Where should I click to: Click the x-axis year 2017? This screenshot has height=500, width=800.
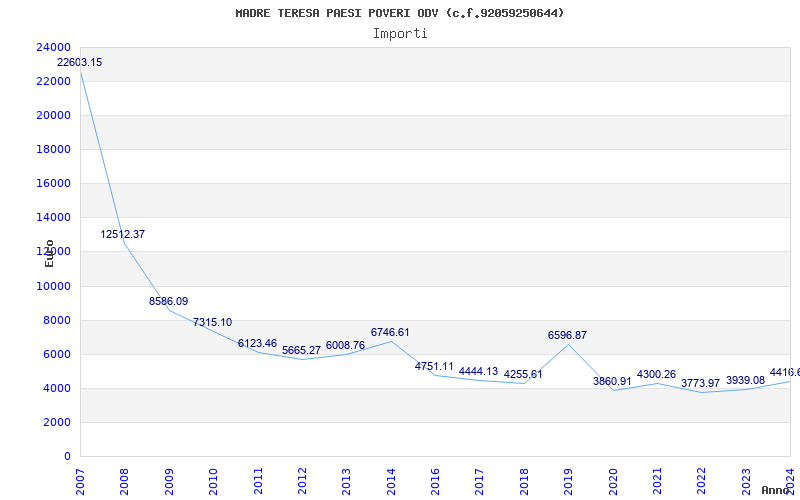(x=480, y=481)
